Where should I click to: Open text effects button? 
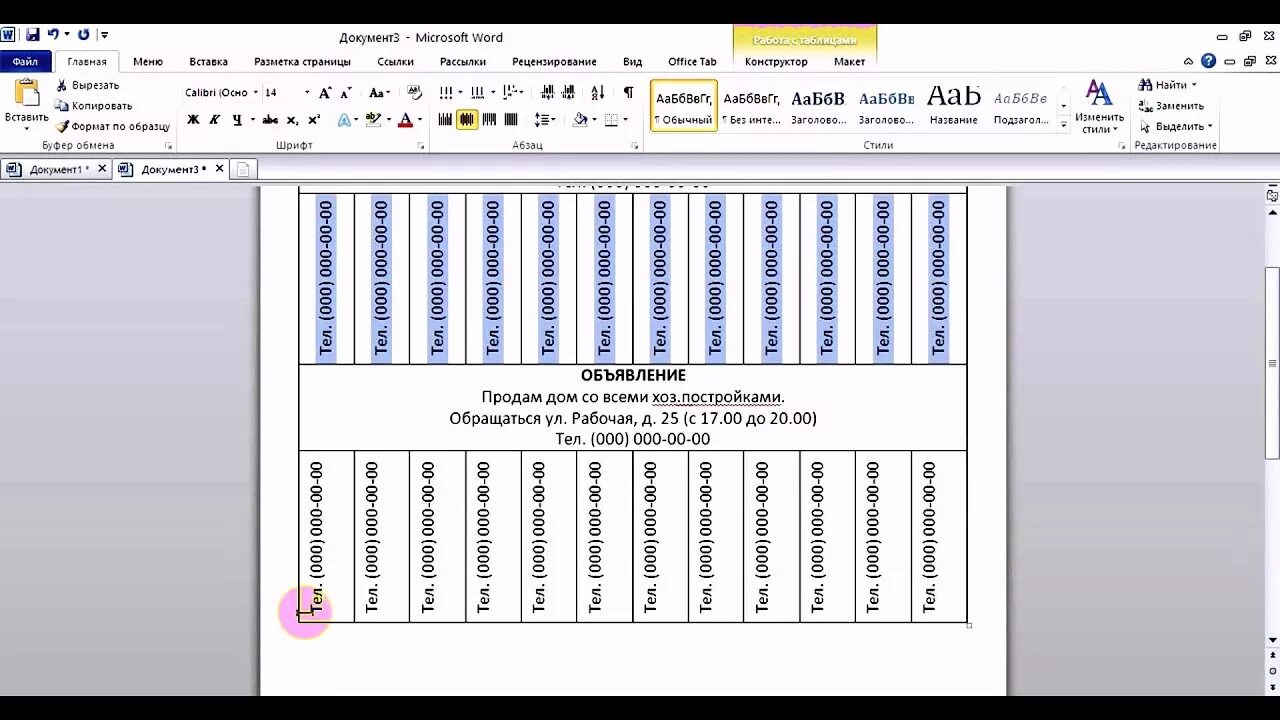click(344, 120)
